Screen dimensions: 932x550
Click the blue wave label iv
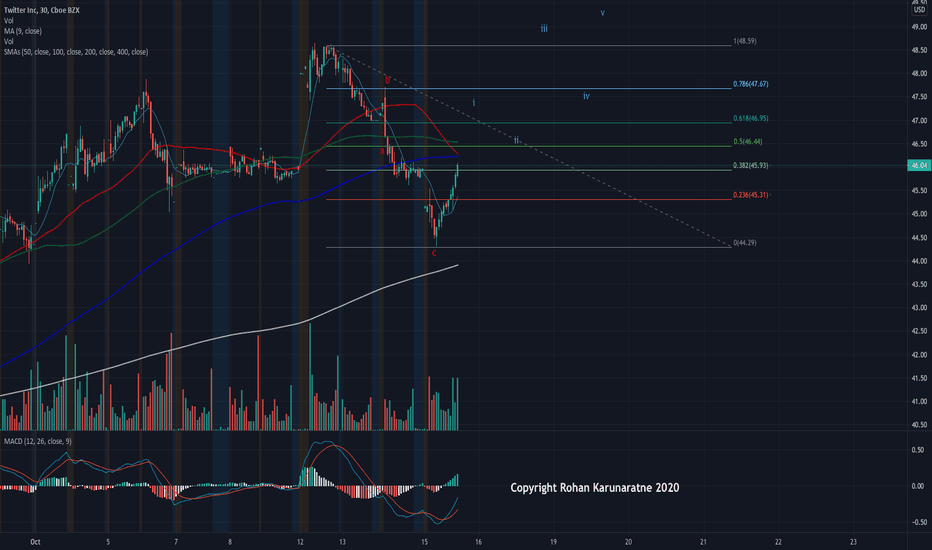point(586,96)
